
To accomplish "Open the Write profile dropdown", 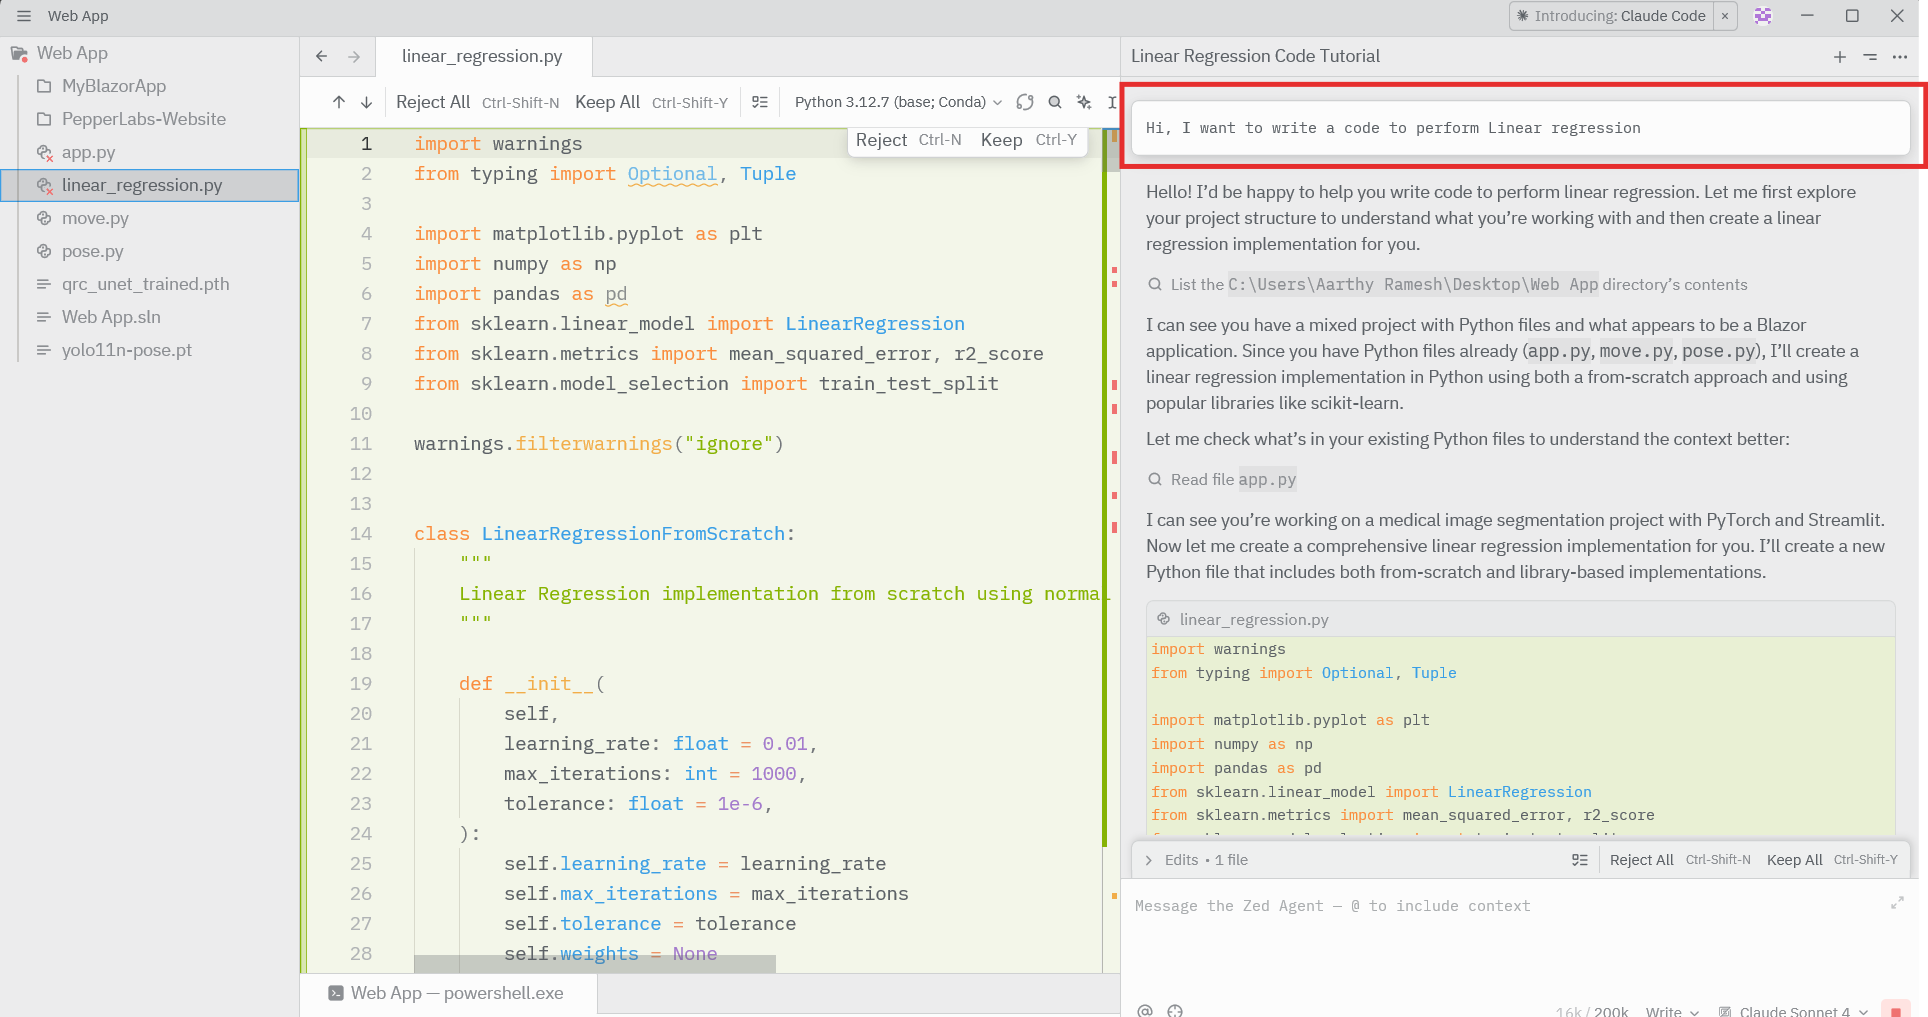I will (x=1671, y=1010).
